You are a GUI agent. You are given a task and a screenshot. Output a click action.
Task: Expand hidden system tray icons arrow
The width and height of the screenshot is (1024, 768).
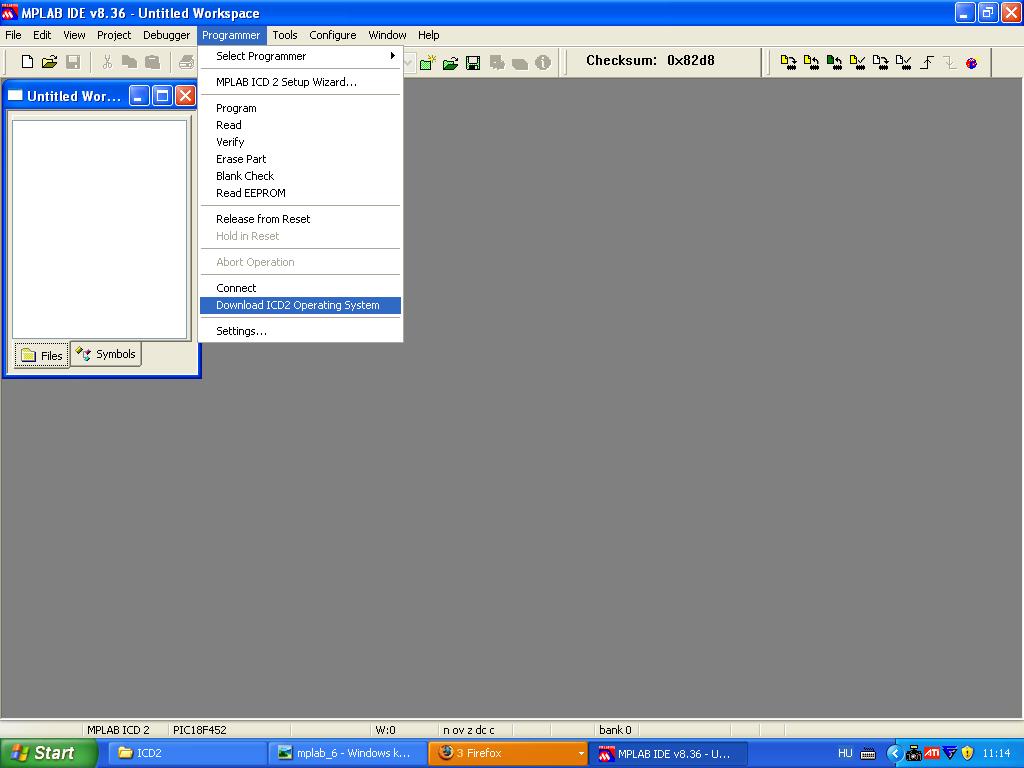click(x=895, y=753)
